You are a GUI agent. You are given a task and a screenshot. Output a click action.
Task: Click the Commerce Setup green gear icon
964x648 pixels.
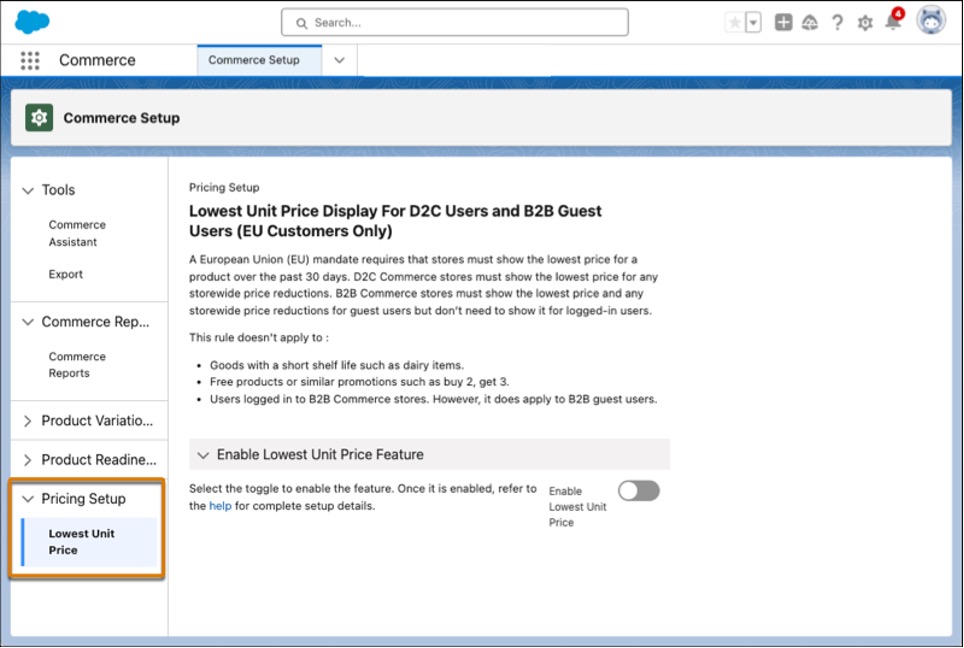(x=39, y=117)
